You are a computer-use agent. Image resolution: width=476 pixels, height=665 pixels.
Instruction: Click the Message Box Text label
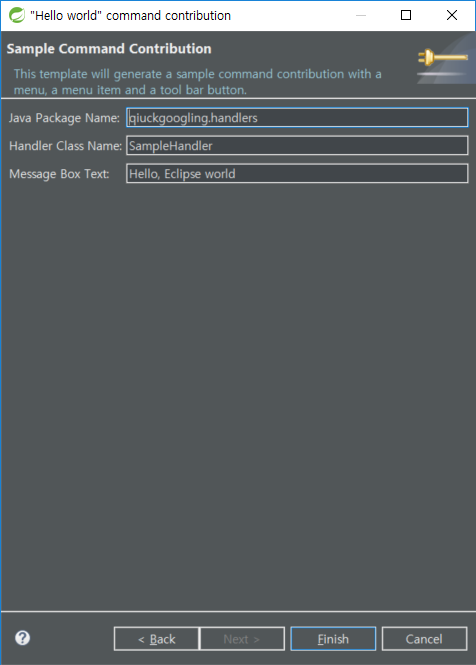pyautogui.click(x=59, y=174)
